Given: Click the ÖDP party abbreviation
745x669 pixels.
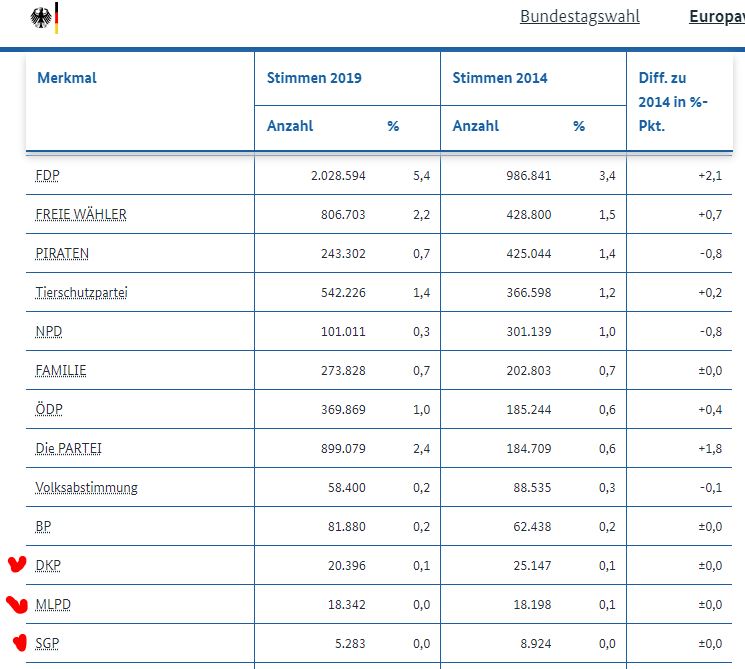Looking at the screenshot, I should [49, 409].
